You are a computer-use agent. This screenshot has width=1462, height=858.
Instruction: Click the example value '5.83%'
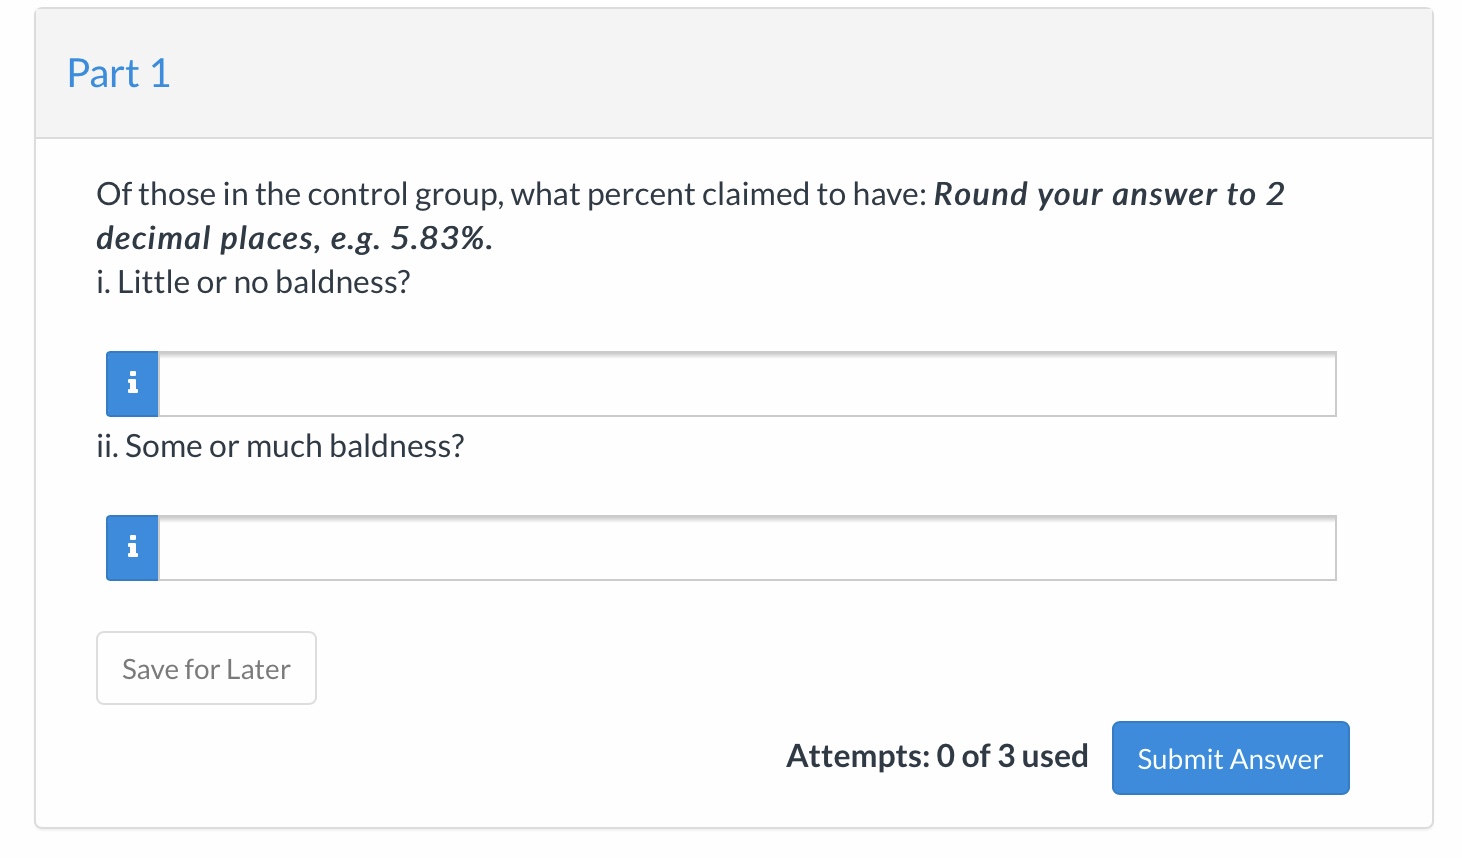pos(441,238)
